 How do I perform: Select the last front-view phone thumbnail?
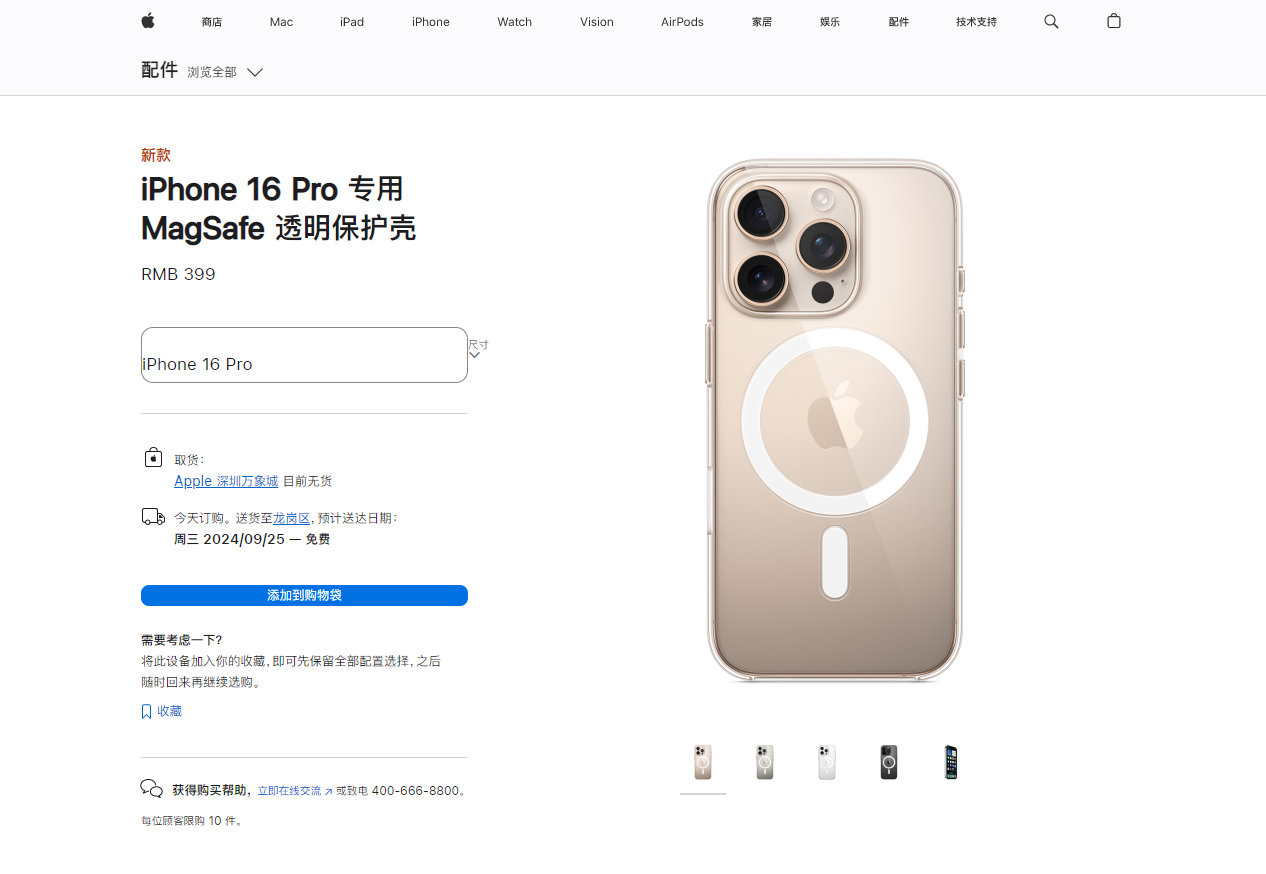[x=951, y=763]
